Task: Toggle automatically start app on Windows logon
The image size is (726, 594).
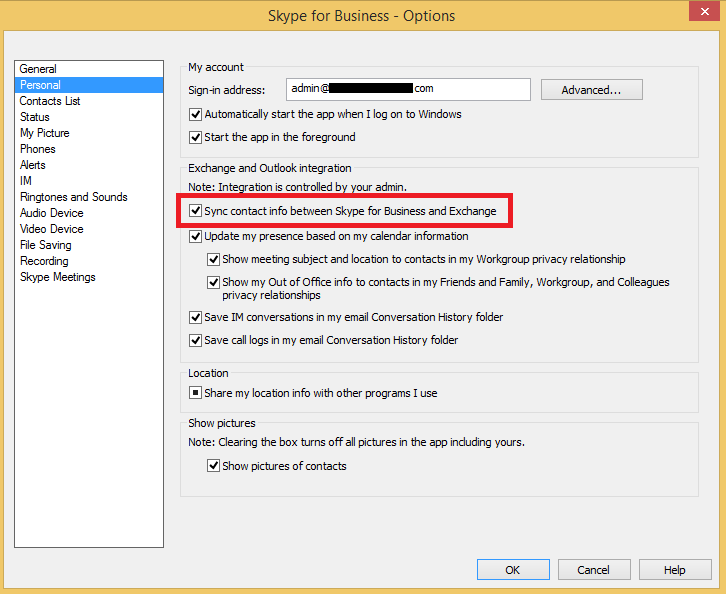Action: tap(195, 114)
